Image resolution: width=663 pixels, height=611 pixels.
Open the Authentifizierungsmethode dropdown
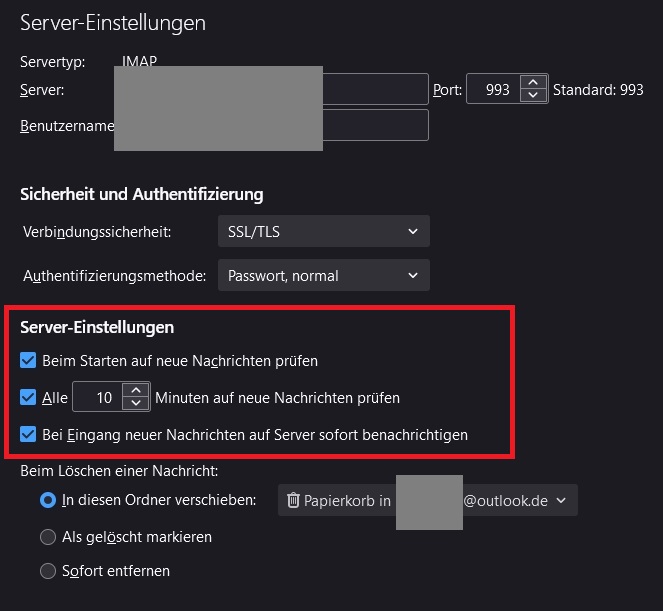tap(323, 275)
